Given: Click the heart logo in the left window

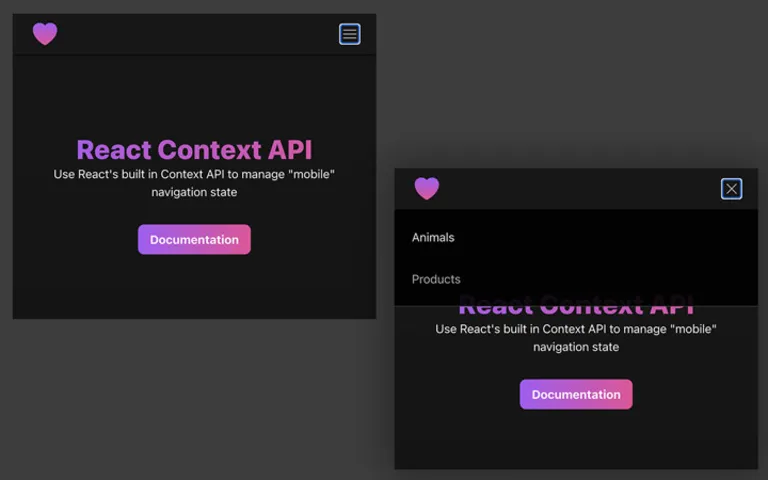Looking at the screenshot, I should click(45, 34).
